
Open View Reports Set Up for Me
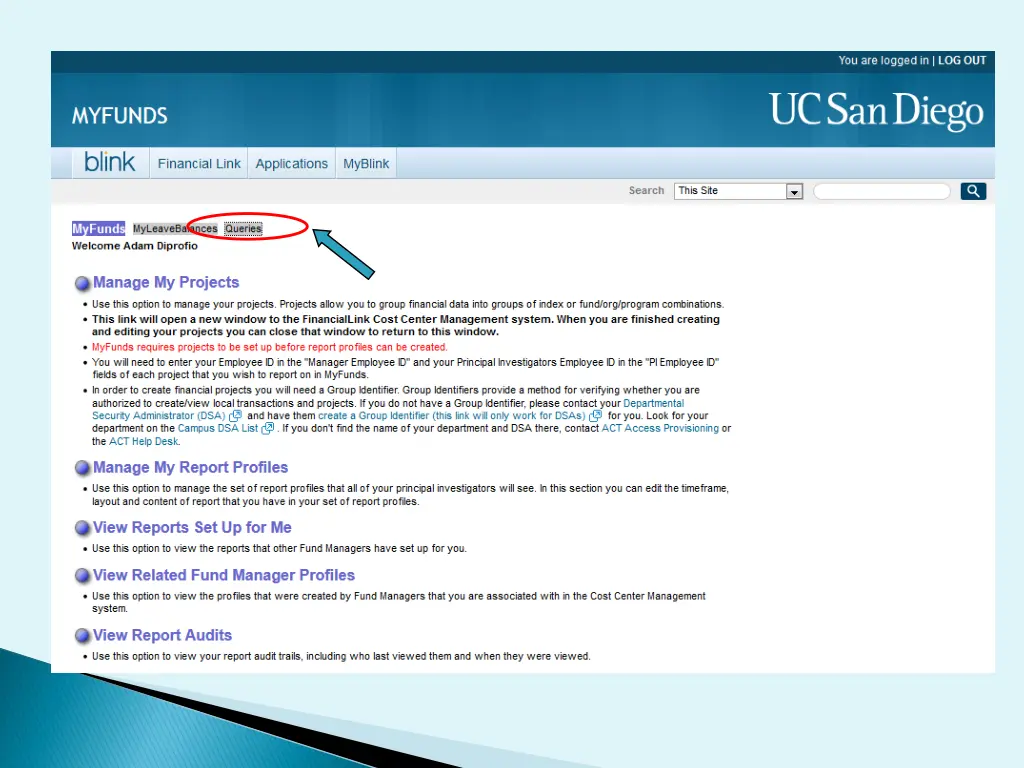point(192,527)
